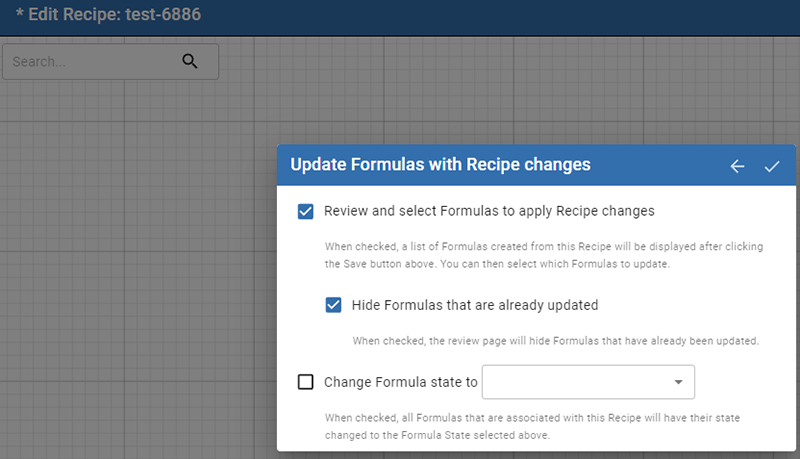Click the help text about the review page

pos(556,340)
